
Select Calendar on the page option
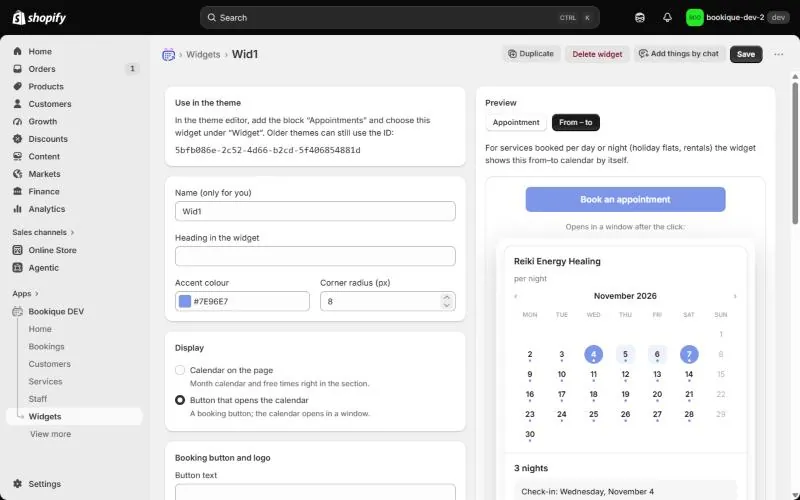point(180,370)
